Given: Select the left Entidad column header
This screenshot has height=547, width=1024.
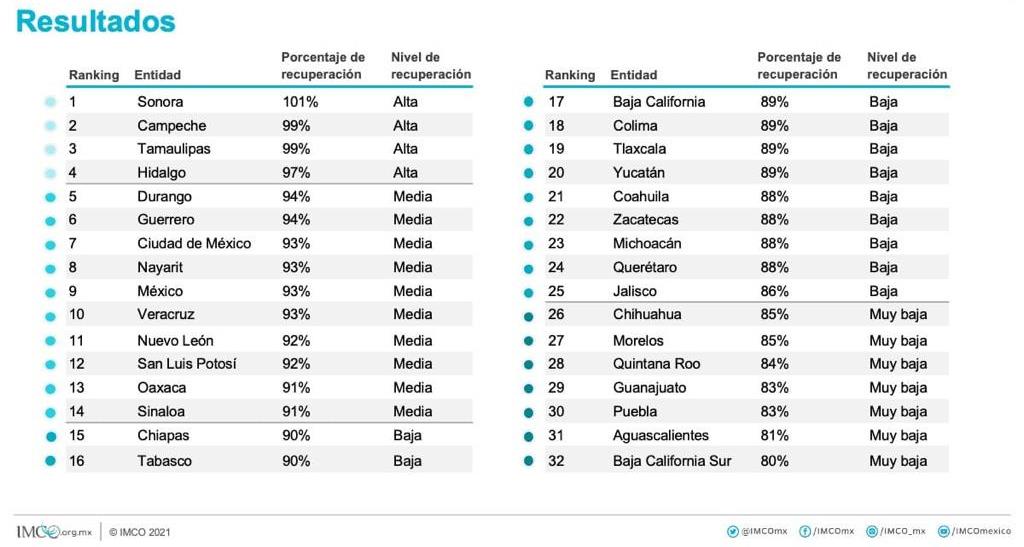Looking at the screenshot, I should [157, 75].
